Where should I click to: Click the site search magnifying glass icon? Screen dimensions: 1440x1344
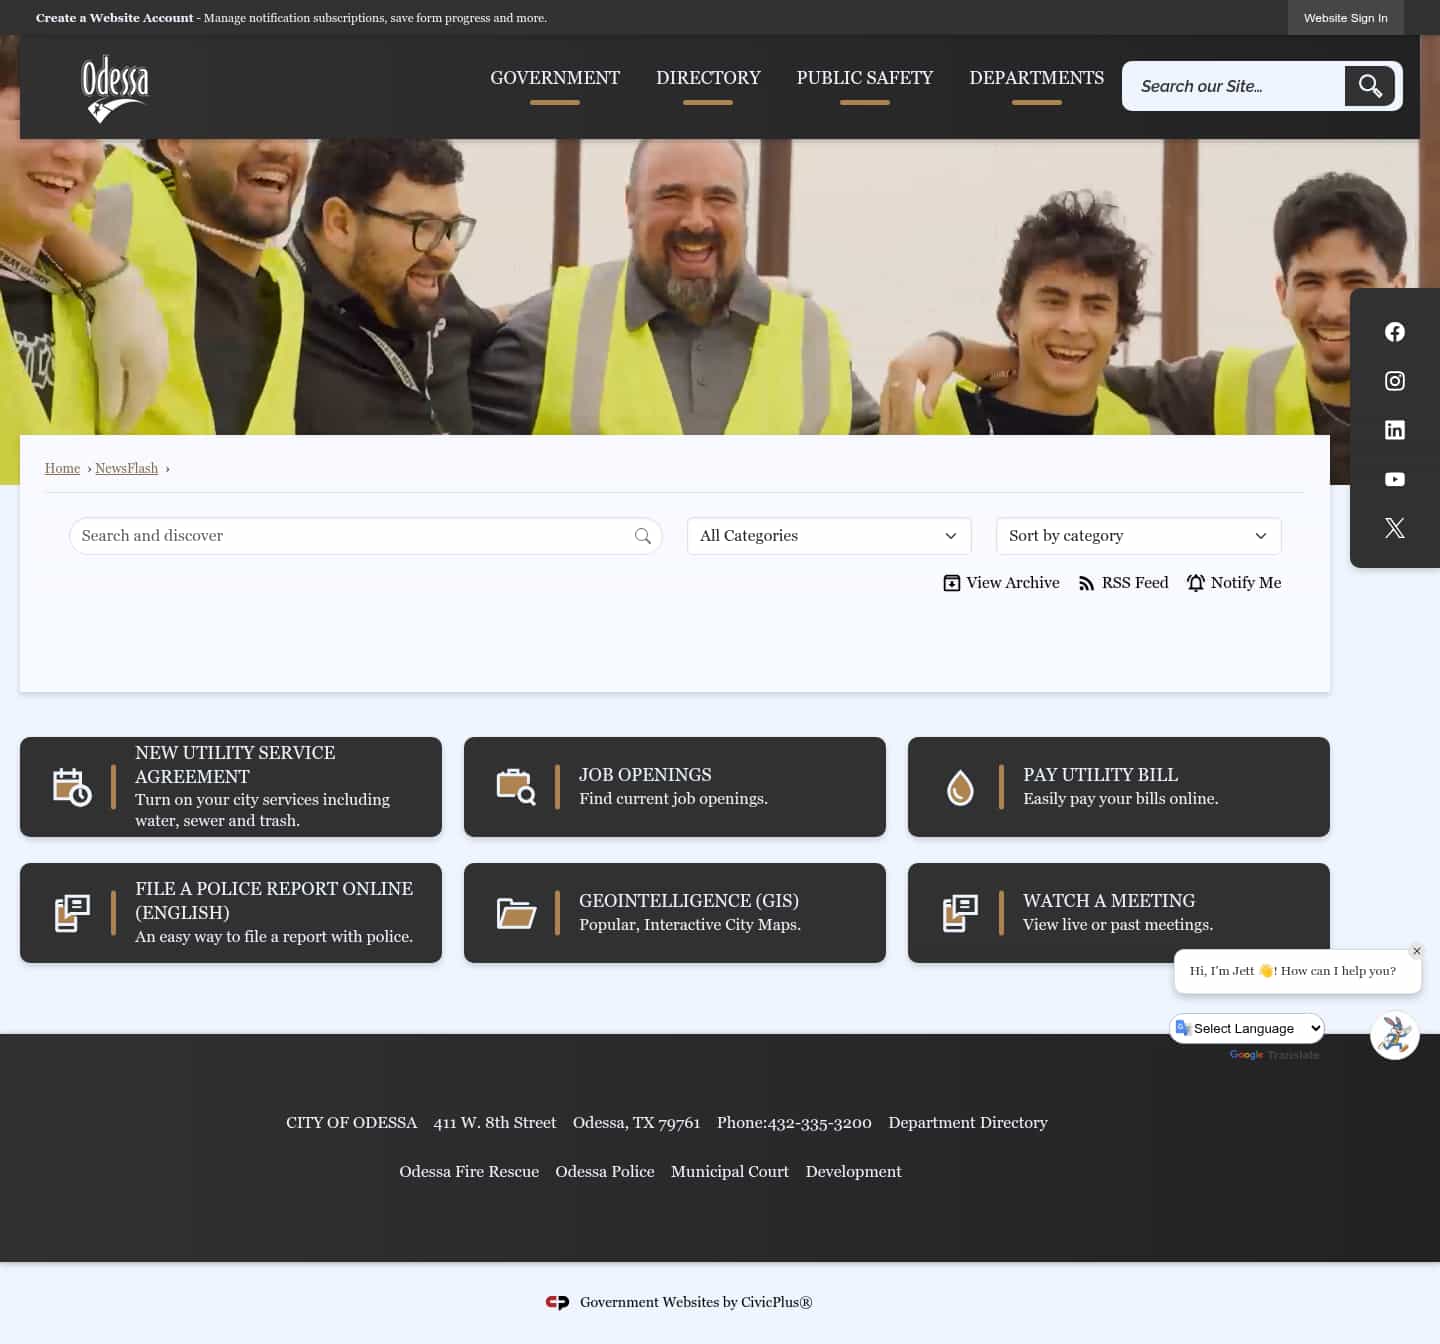[x=1369, y=86]
